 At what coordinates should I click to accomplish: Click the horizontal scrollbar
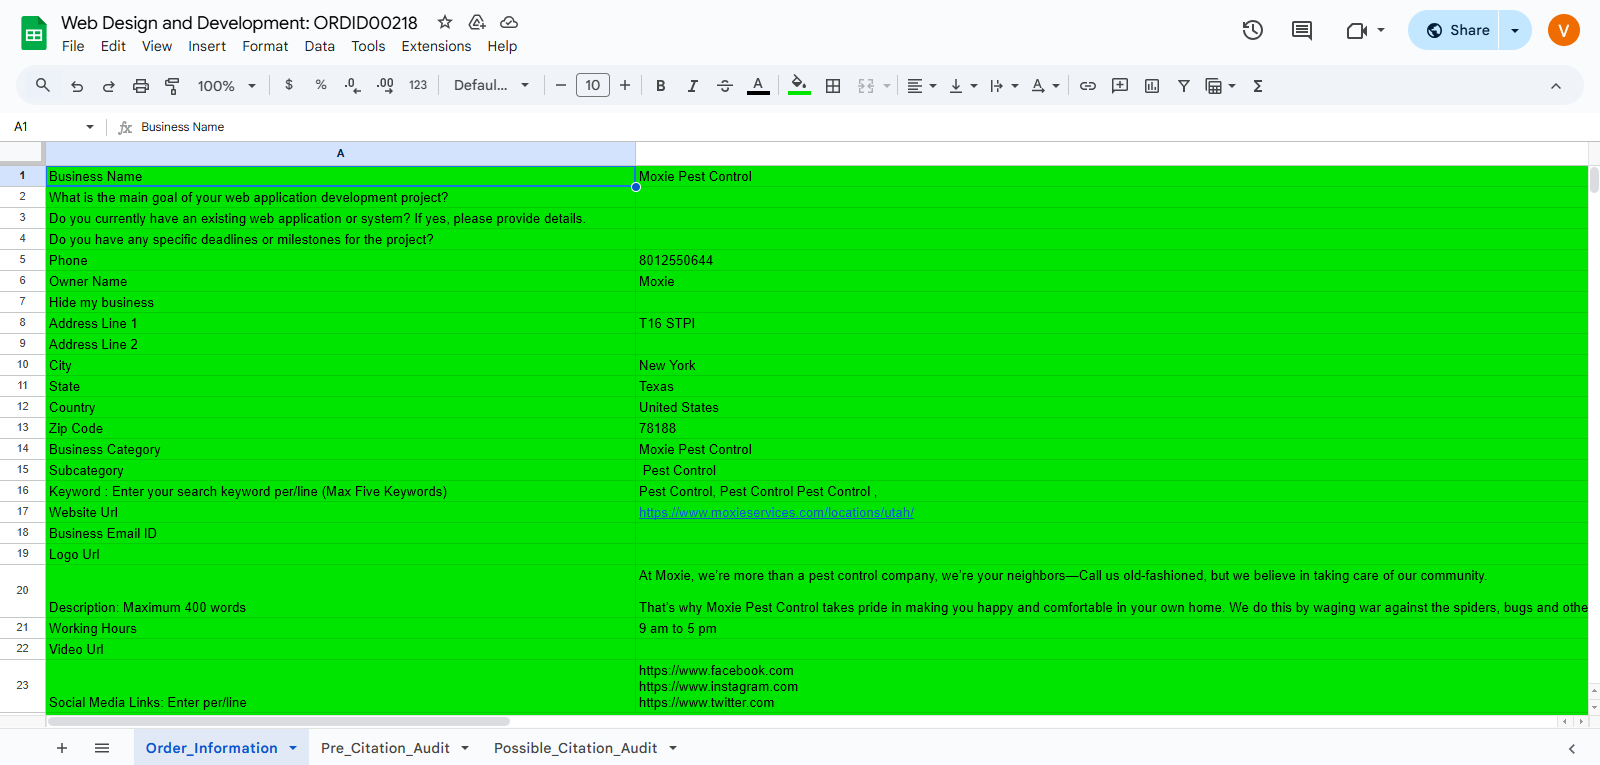(279, 721)
